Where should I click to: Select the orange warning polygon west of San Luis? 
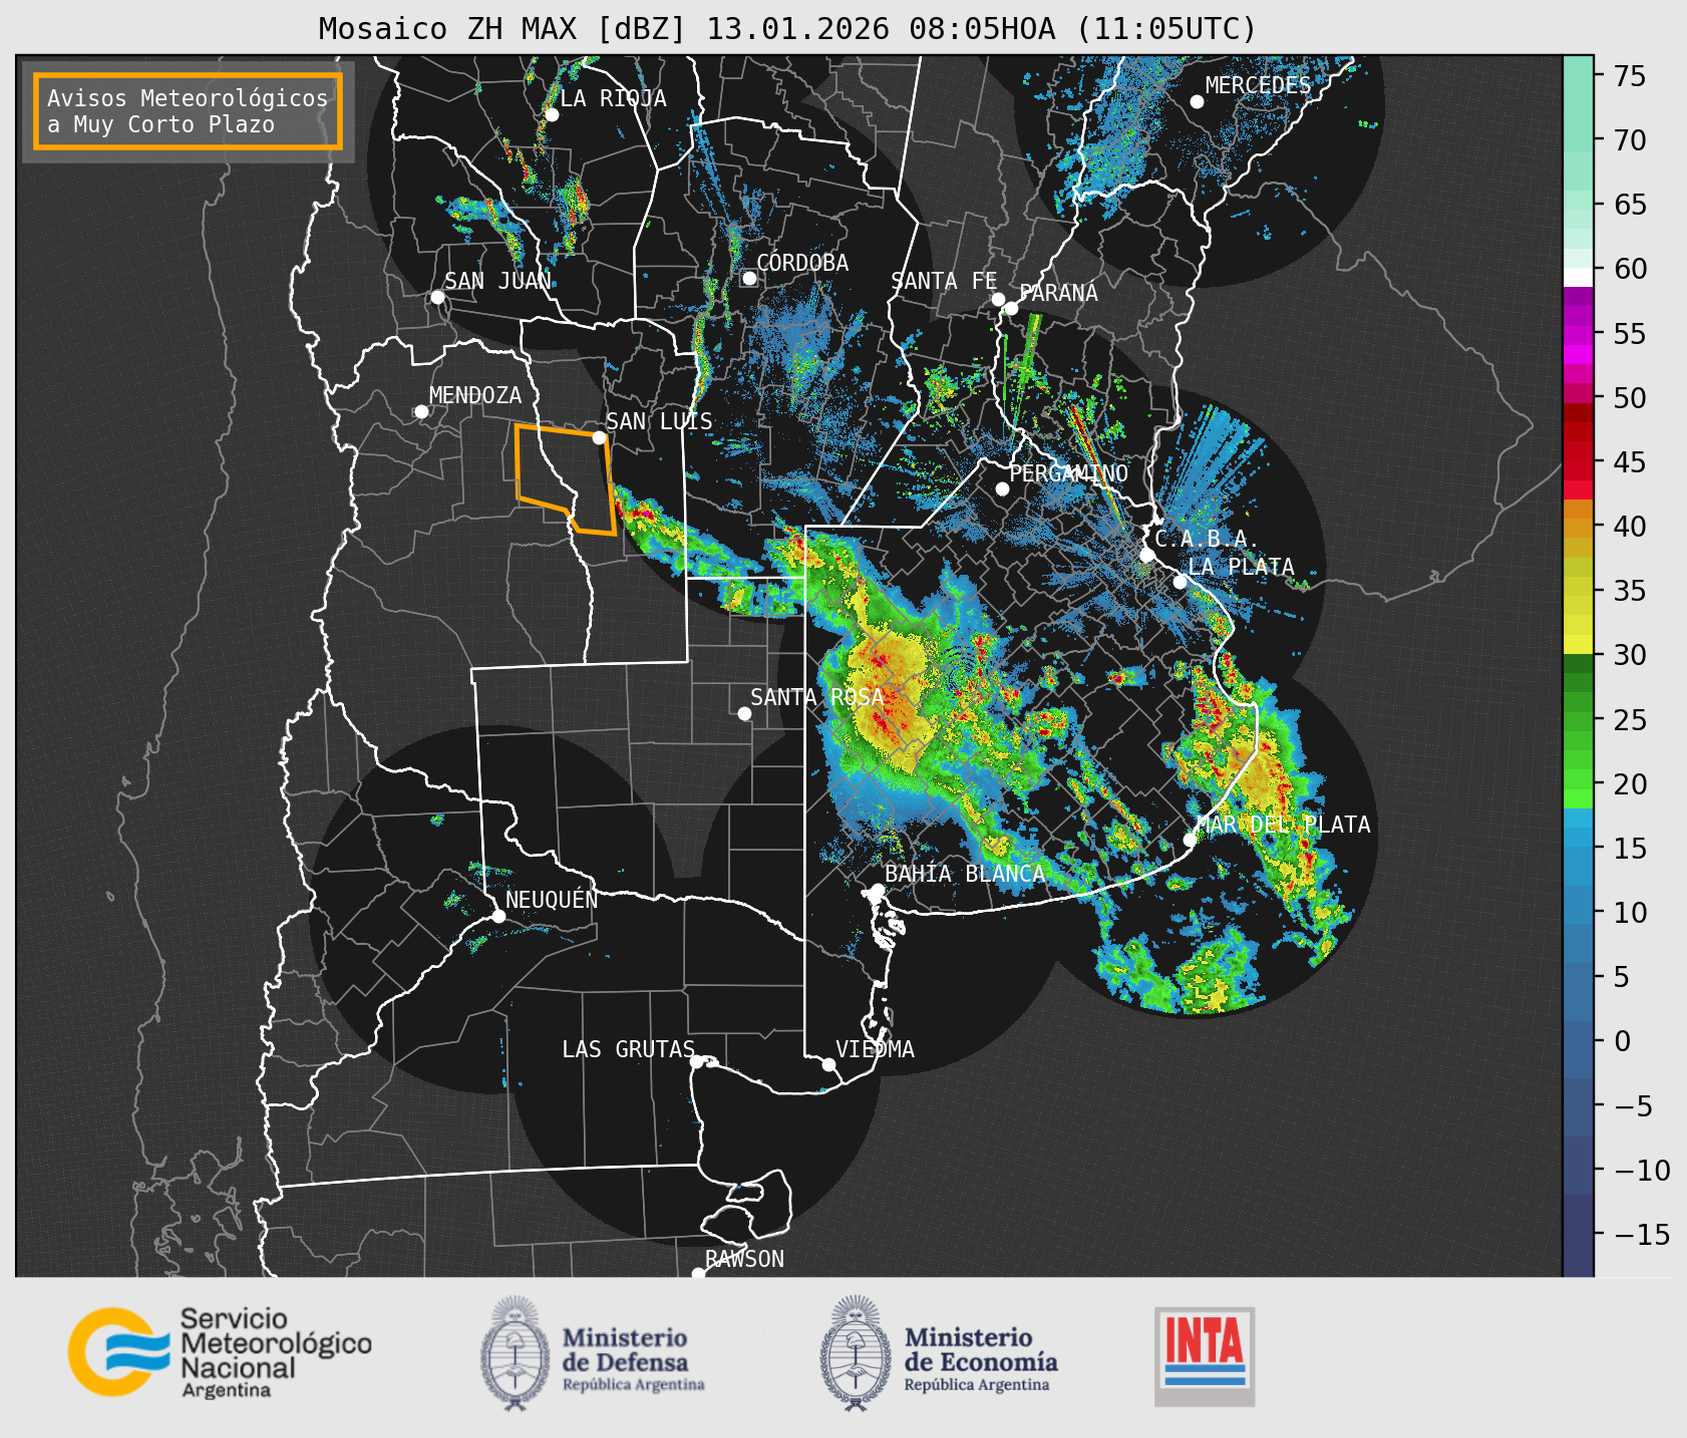pyautogui.click(x=564, y=480)
